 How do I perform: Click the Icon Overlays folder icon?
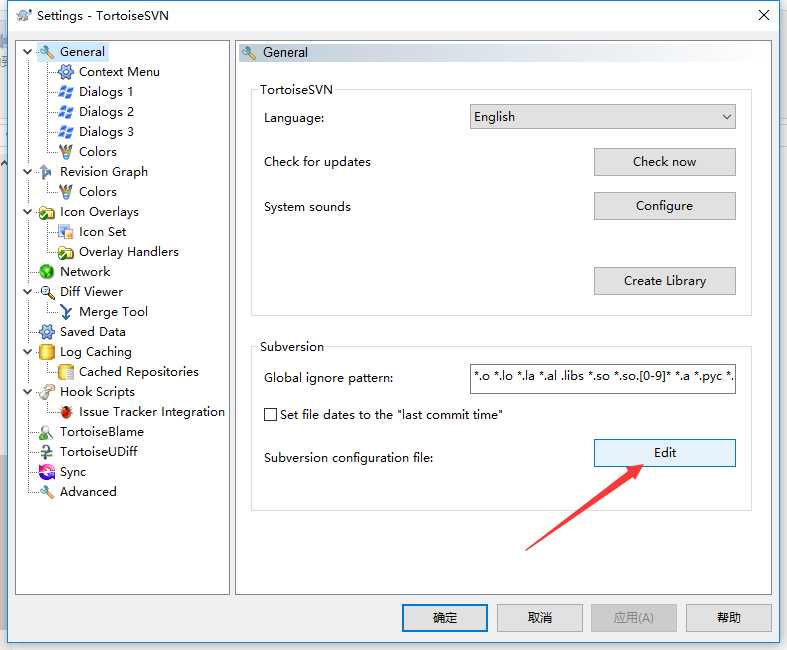[47, 212]
